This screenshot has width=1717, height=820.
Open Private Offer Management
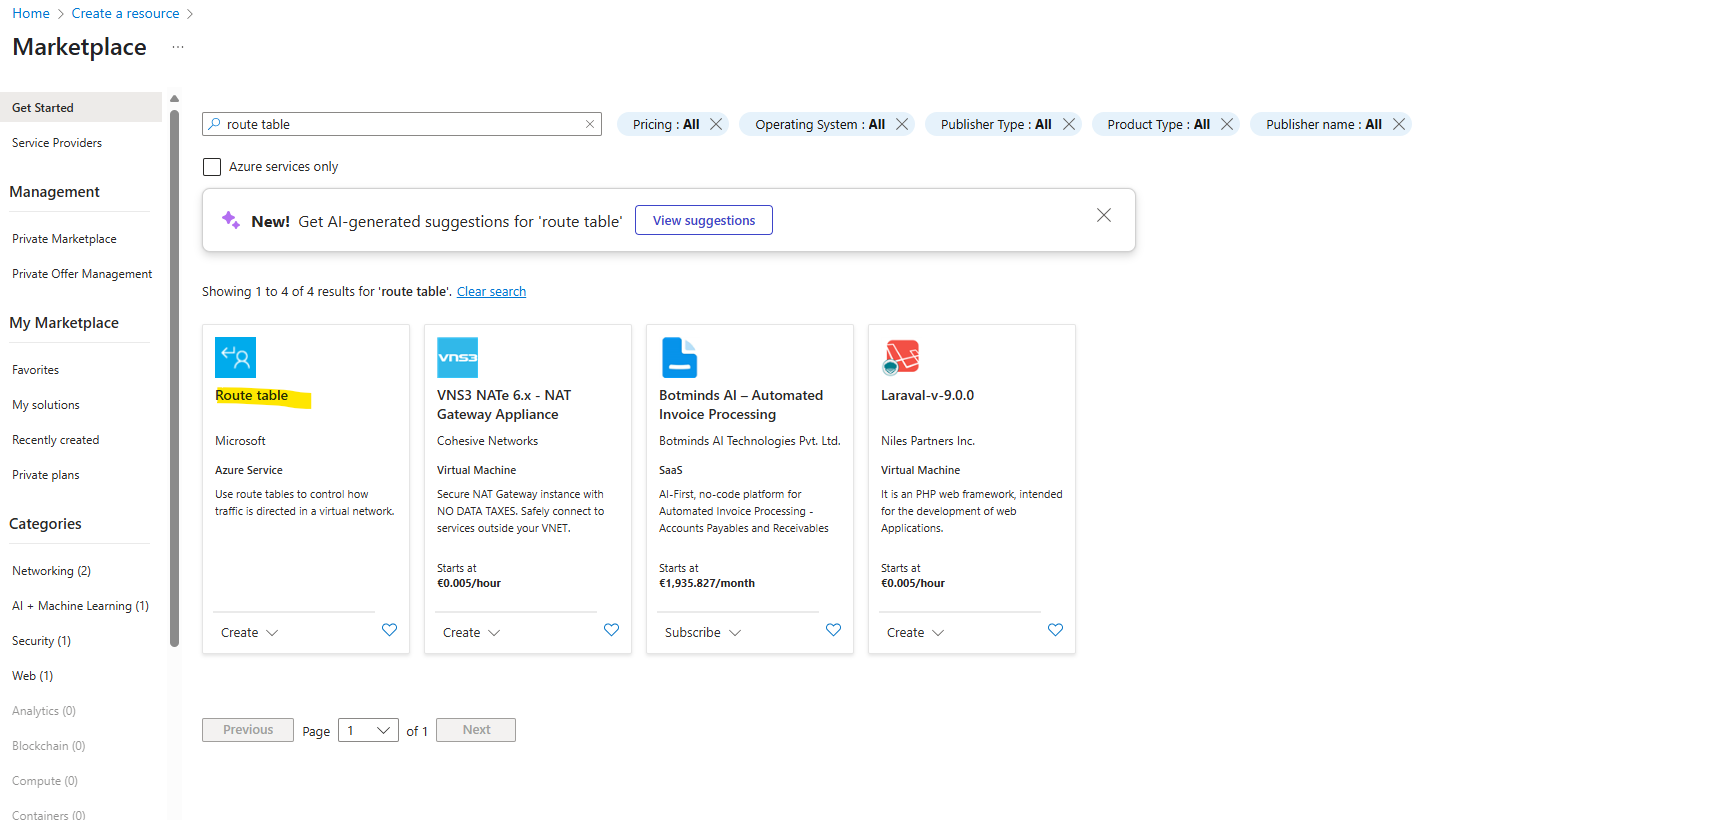(x=82, y=274)
